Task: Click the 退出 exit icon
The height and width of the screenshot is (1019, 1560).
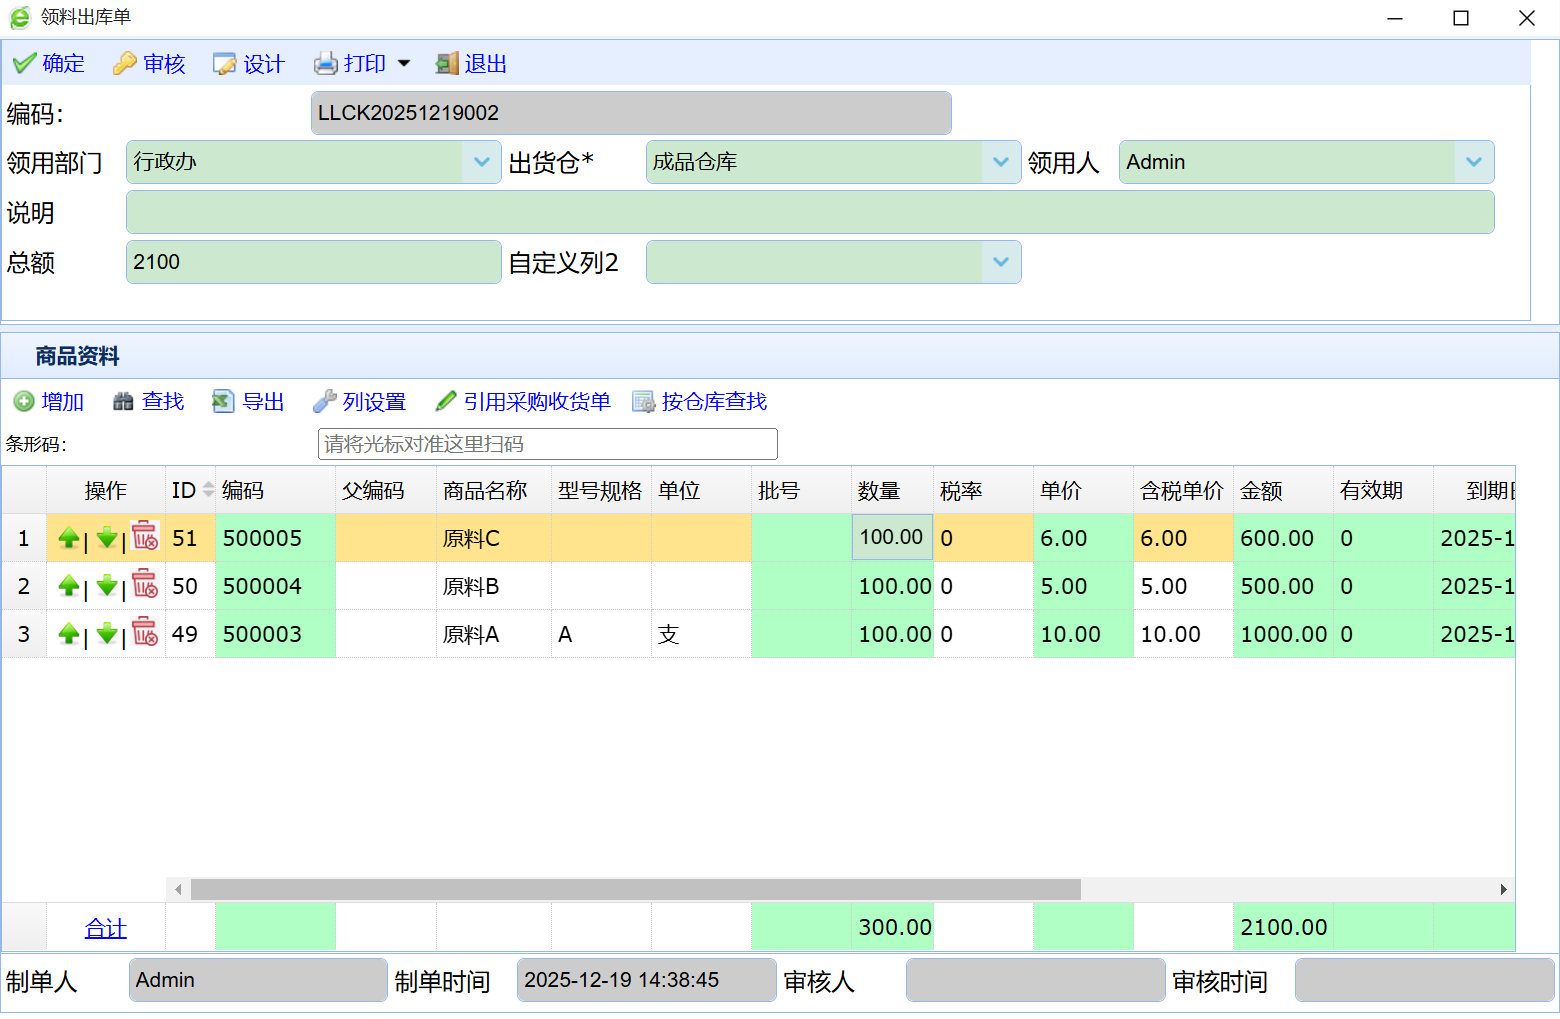Action: pyautogui.click(x=447, y=64)
